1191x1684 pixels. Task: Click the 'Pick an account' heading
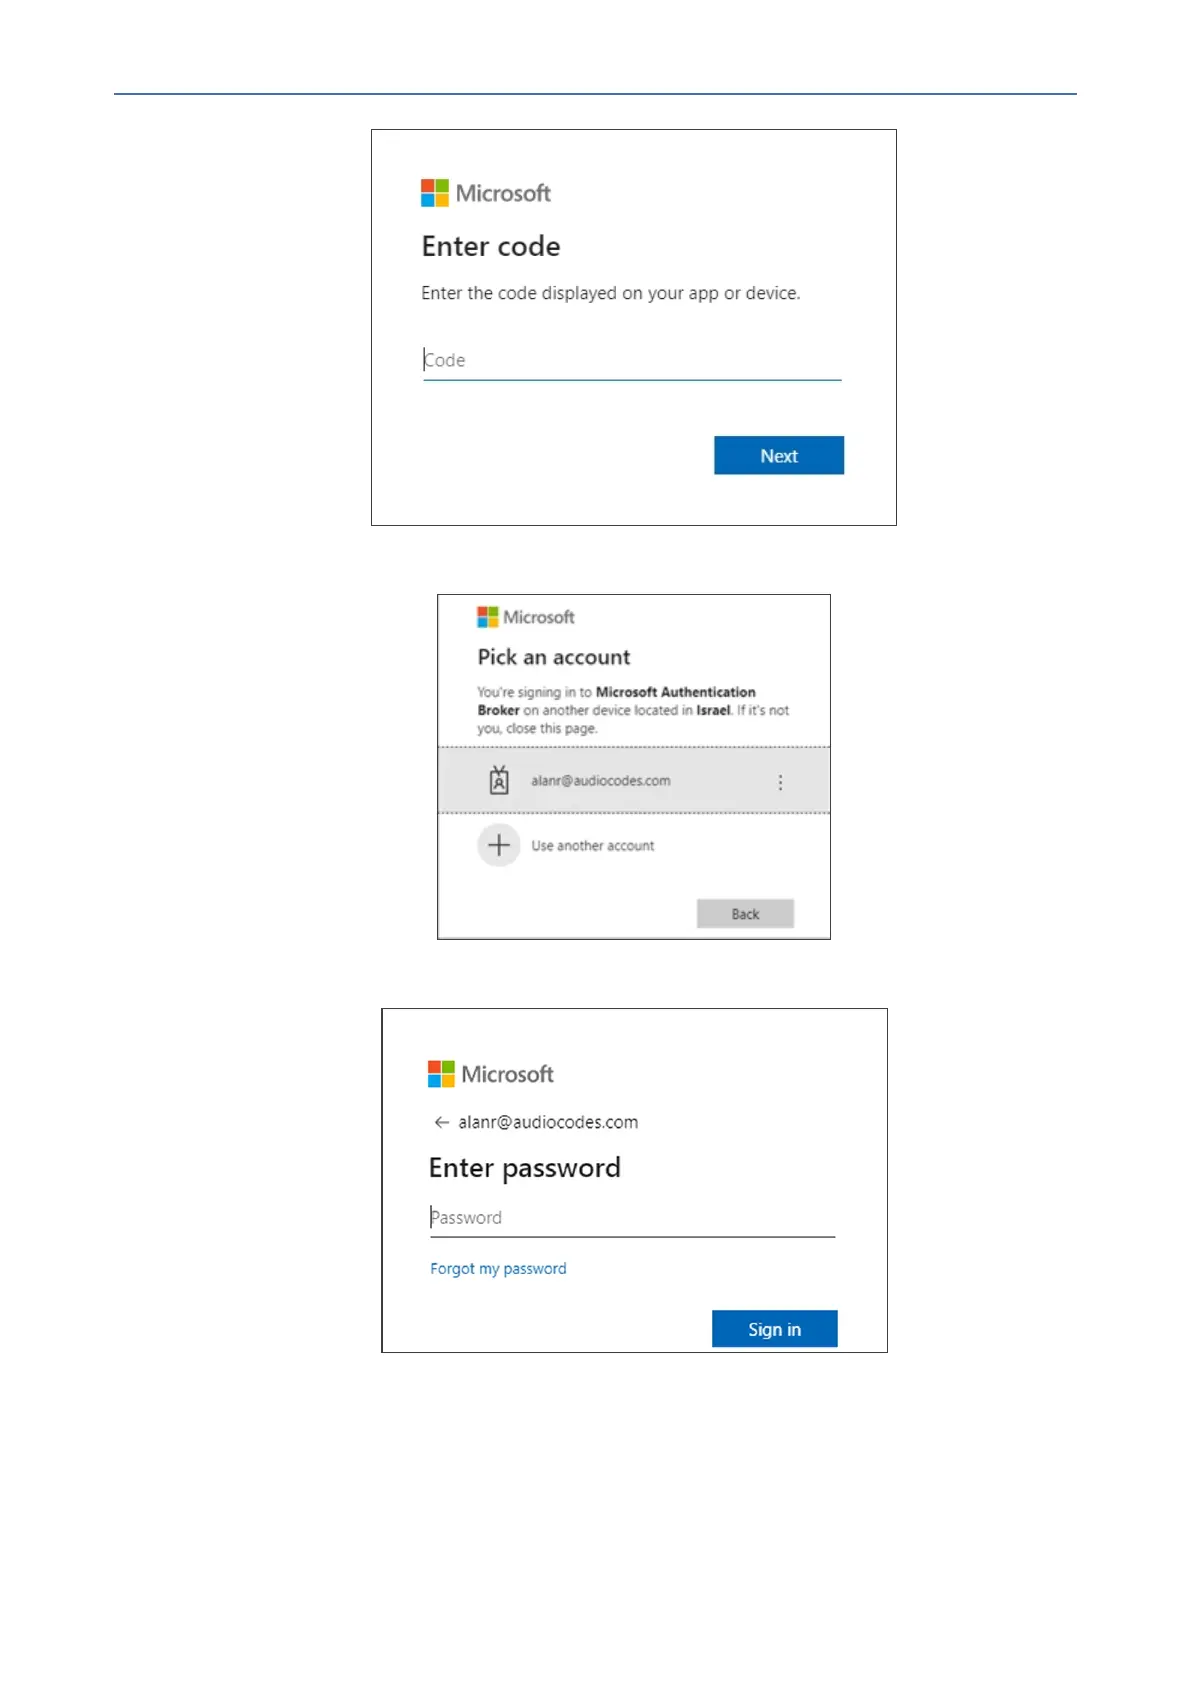tap(554, 657)
